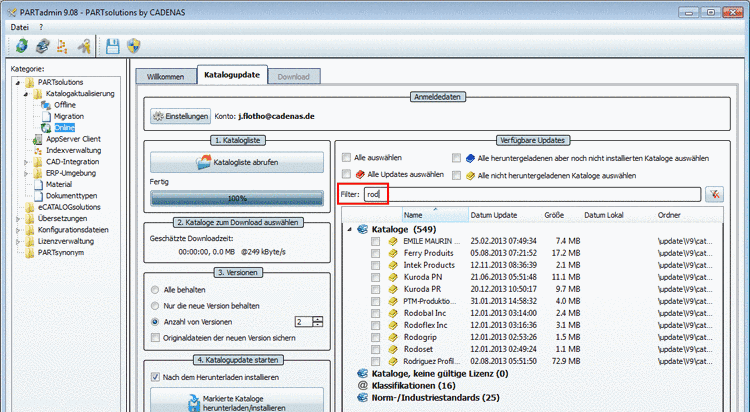Select the Online tree item
750x412 pixels.
point(65,128)
